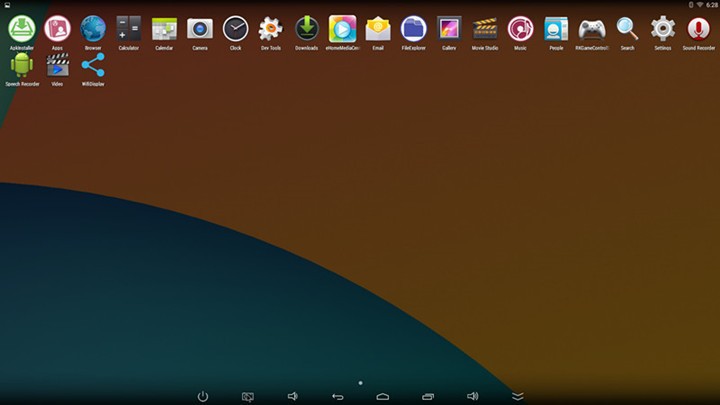Open the Calculator app

coord(128,30)
